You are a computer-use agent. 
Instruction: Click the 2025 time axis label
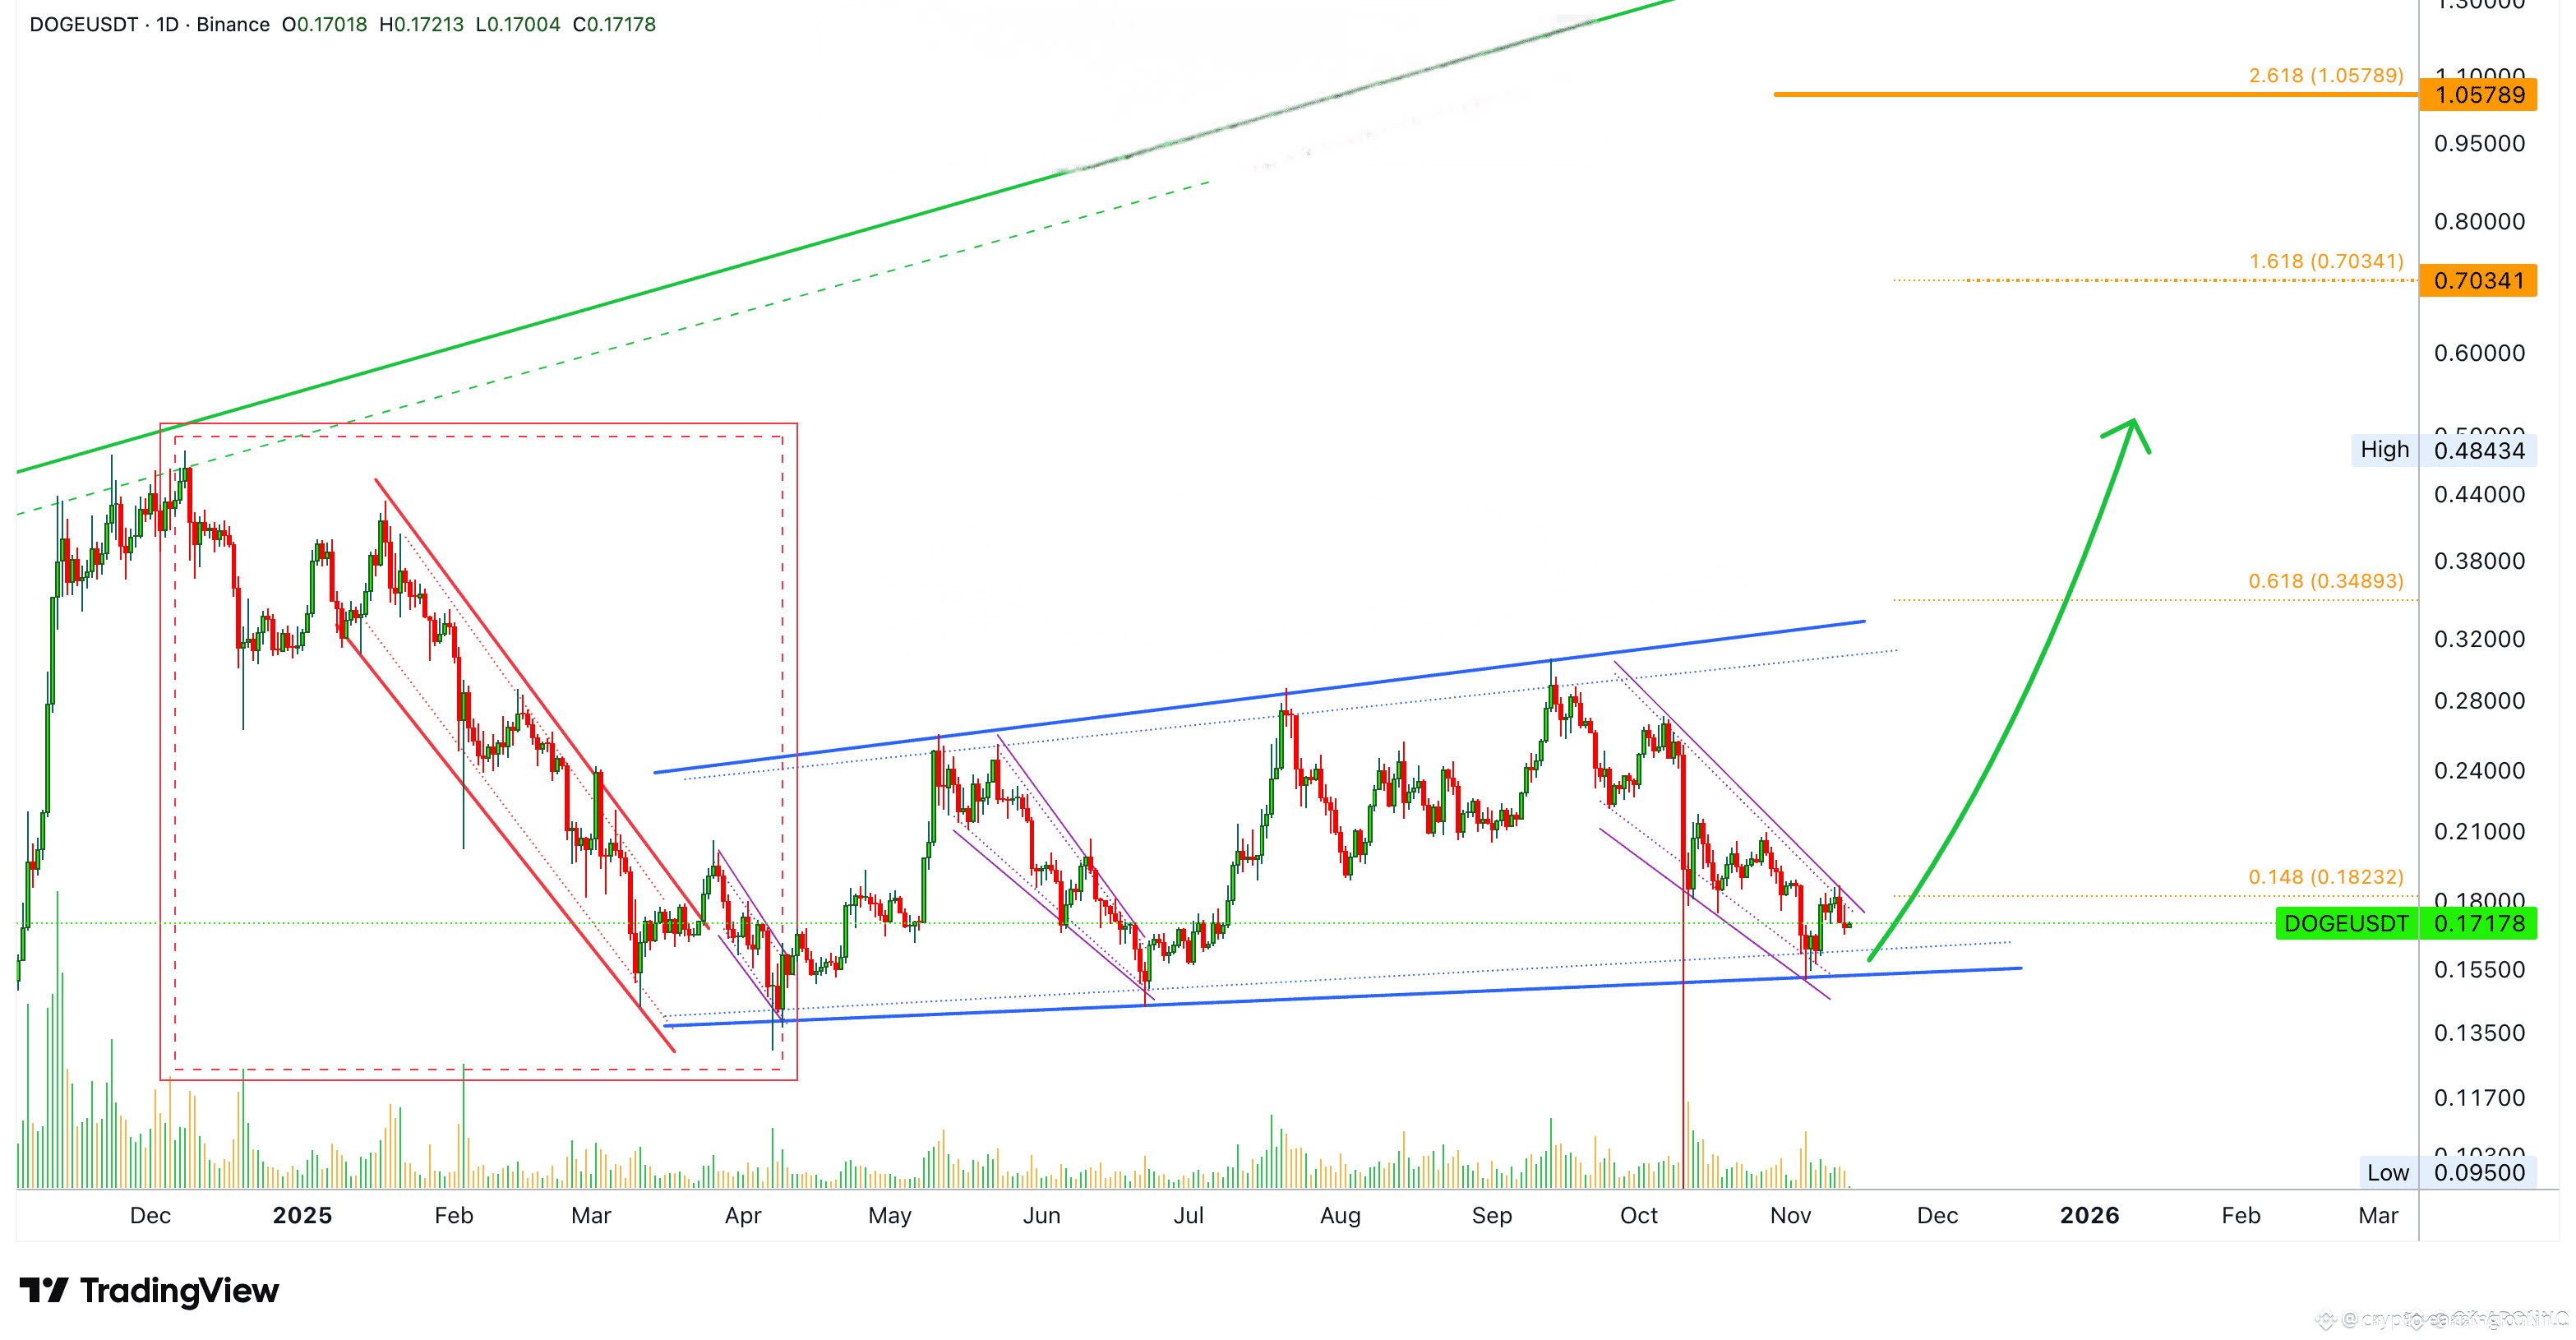(x=302, y=1216)
